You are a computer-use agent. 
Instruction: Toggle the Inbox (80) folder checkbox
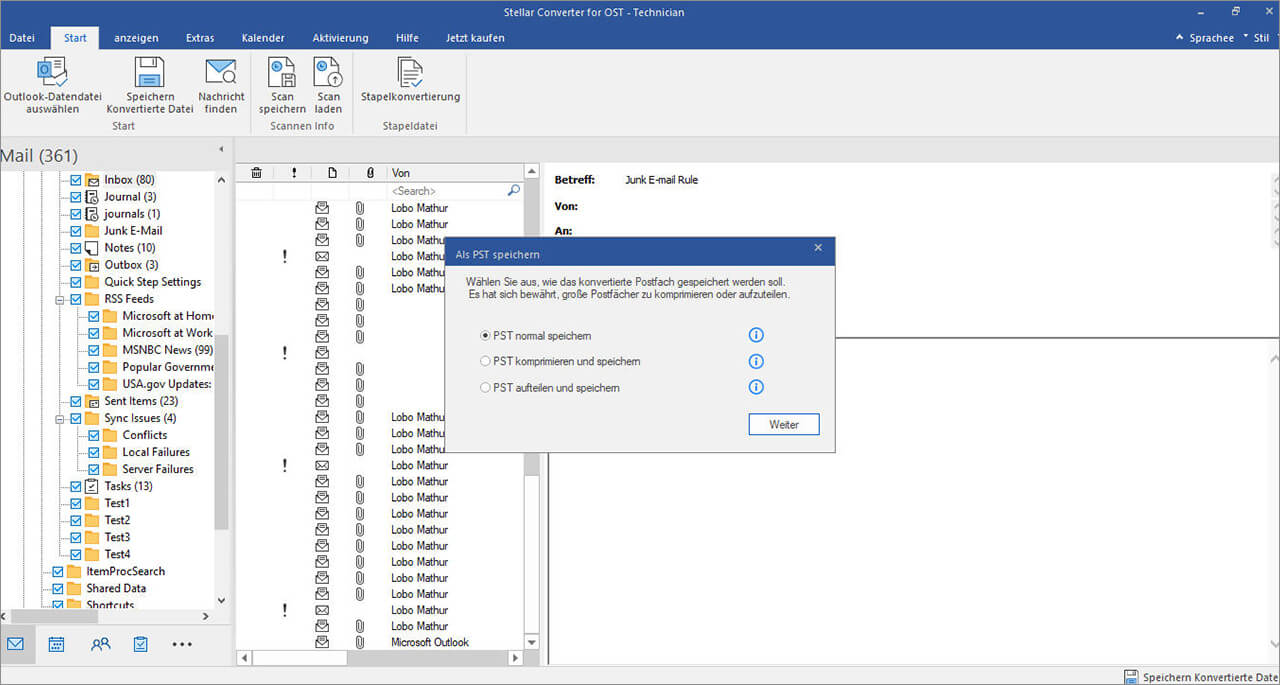point(76,180)
